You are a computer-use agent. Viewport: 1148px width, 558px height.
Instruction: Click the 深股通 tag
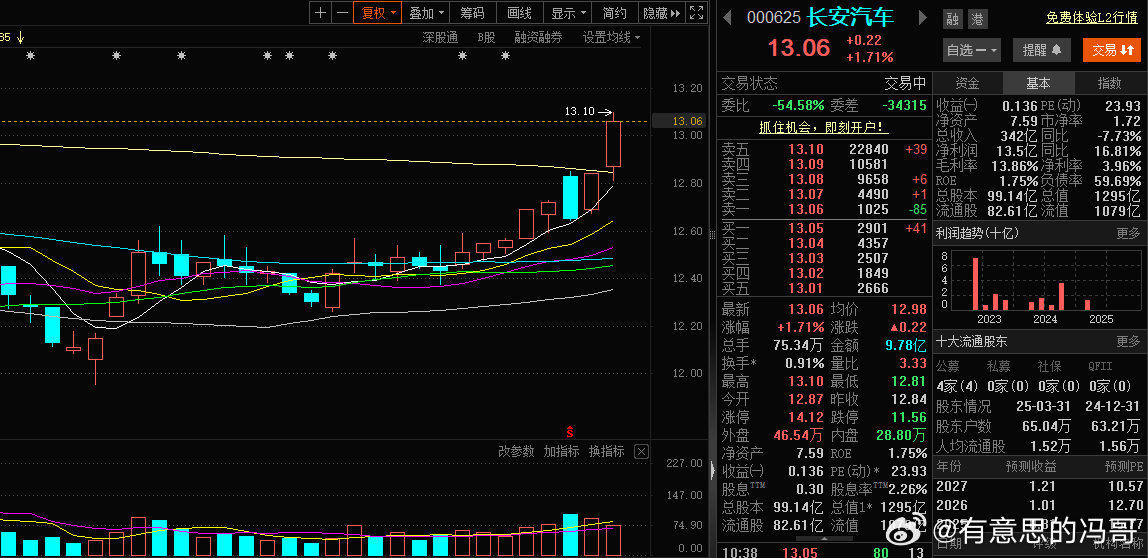pyautogui.click(x=440, y=37)
